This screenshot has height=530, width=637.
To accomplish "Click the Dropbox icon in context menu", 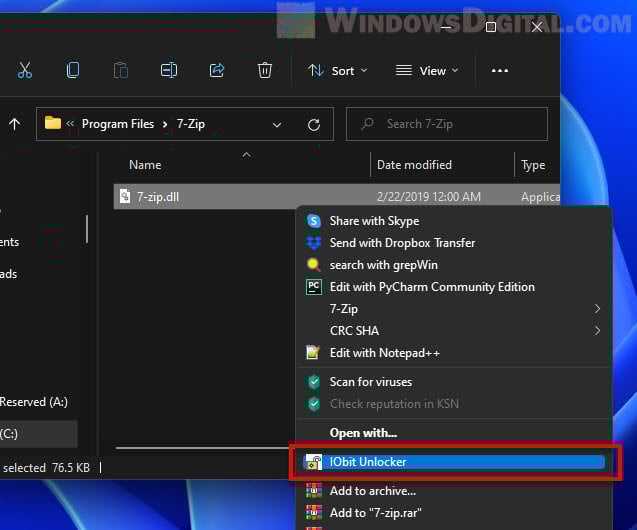I will coord(314,243).
